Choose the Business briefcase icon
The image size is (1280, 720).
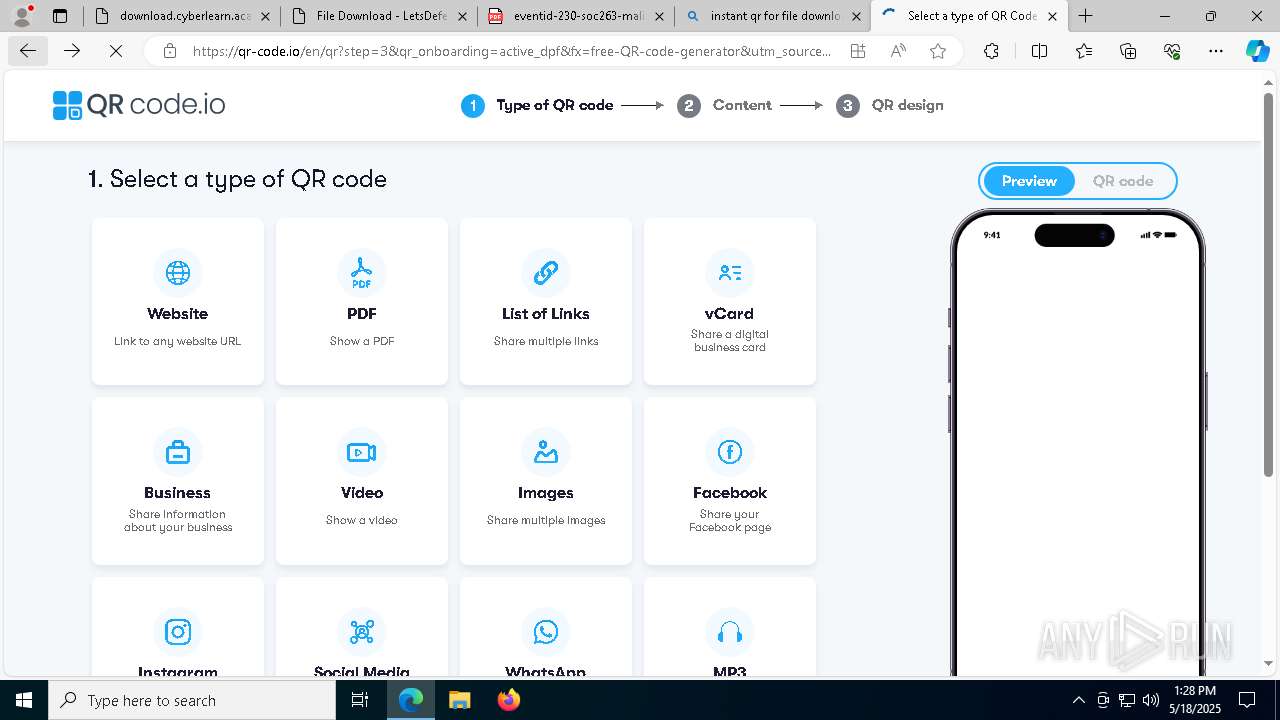(178, 452)
